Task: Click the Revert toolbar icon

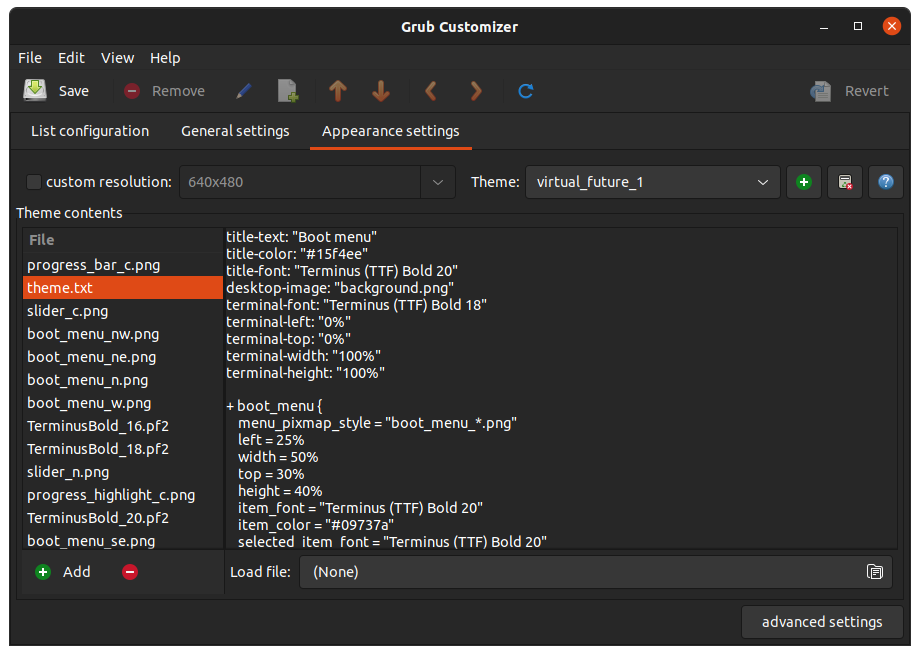Action: (820, 91)
